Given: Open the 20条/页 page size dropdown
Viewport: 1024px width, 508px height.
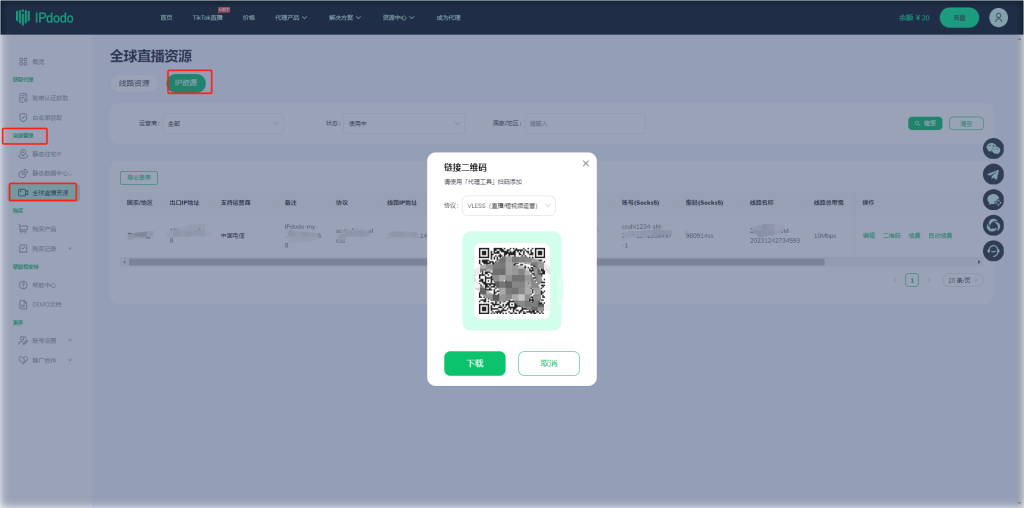Looking at the screenshot, I should click(963, 280).
